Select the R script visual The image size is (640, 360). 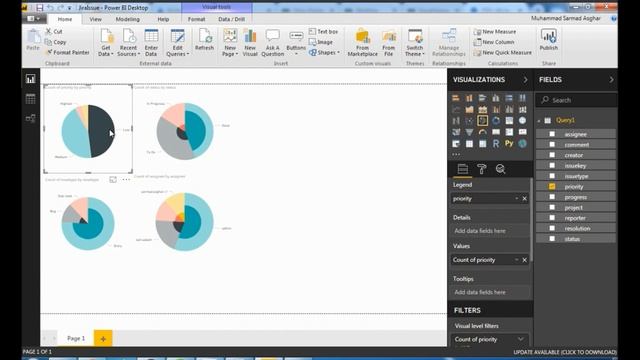(496, 144)
